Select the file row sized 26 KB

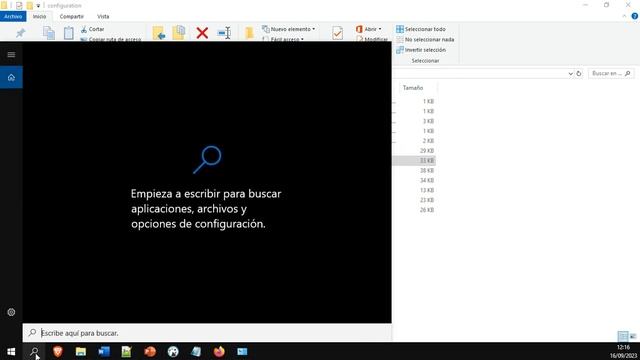pos(414,210)
